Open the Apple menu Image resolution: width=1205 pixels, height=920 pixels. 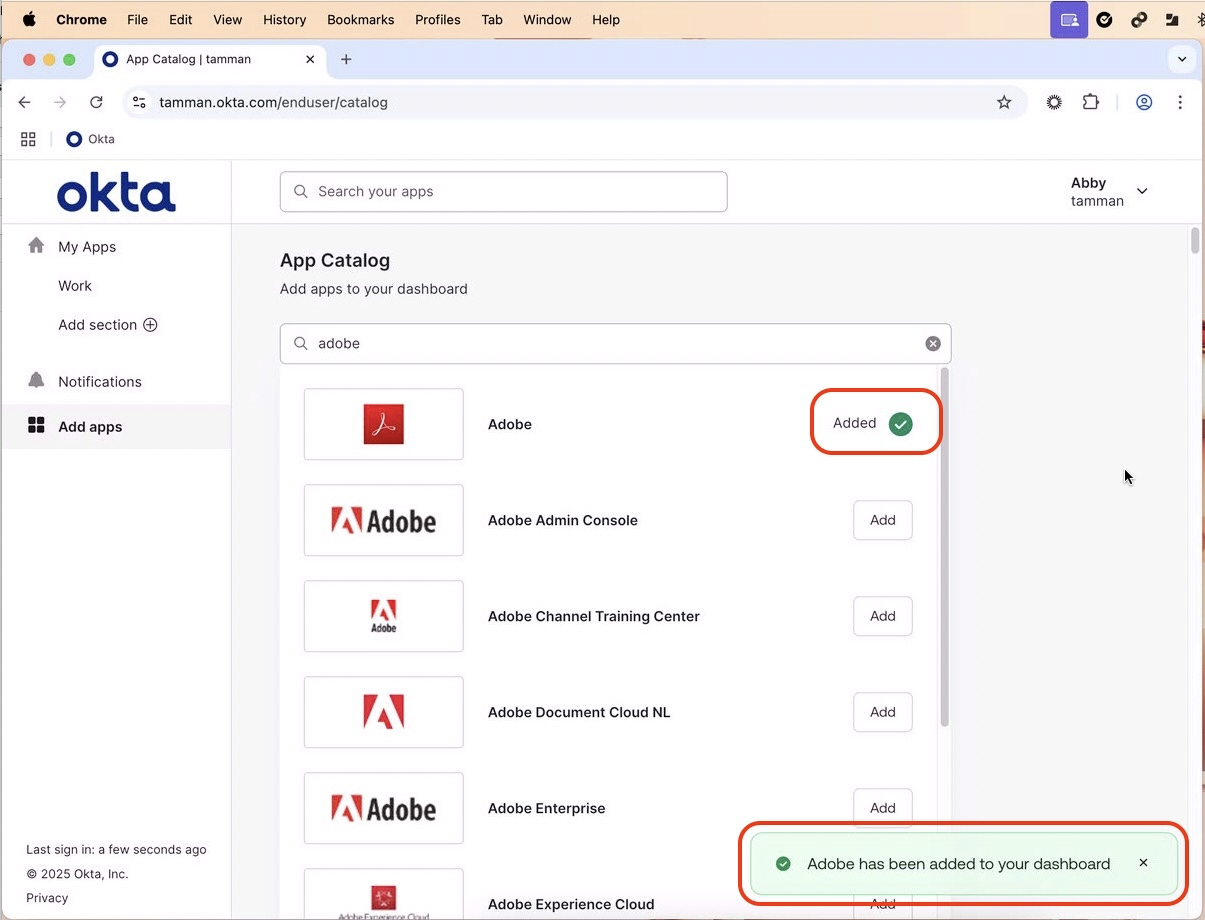point(29,19)
